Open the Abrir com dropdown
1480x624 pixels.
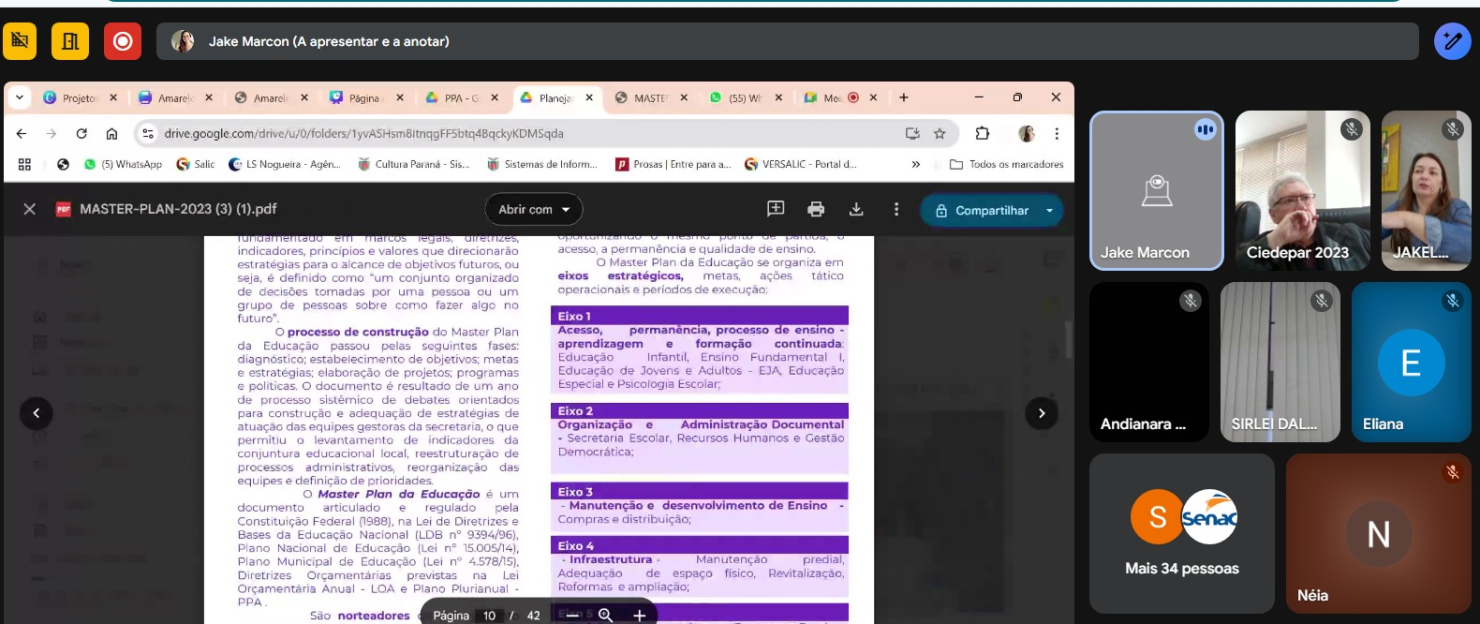tap(534, 209)
